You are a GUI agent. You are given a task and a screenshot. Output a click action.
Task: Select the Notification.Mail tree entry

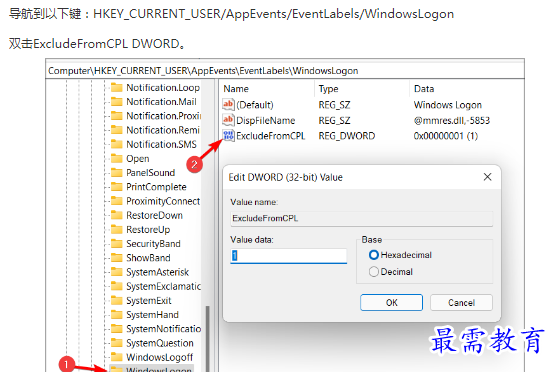click(161, 102)
